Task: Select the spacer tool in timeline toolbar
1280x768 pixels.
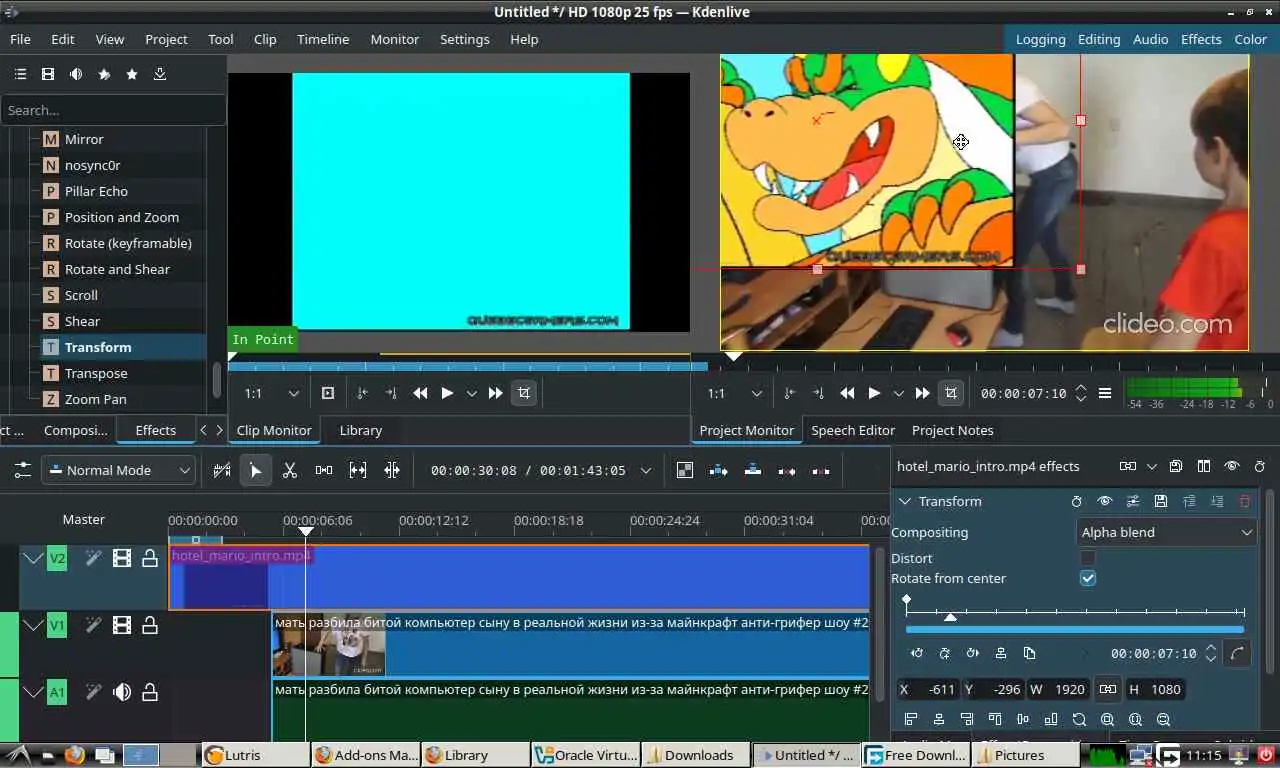Action: [x=324, y=470]
